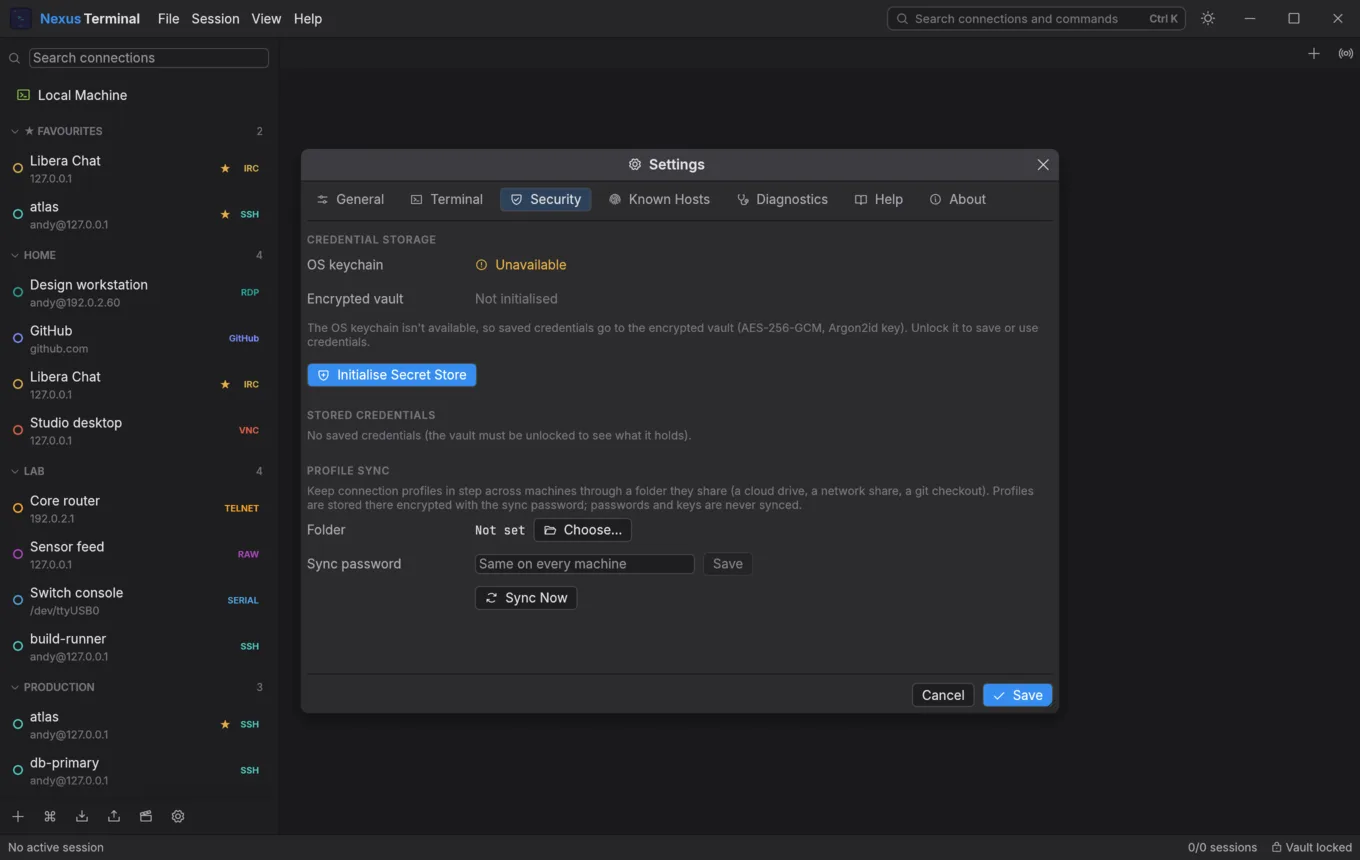1360x860 pixels.
Task: Click the Search connections and commands box
Action: pyautogui.click(x=1036, y=19)
